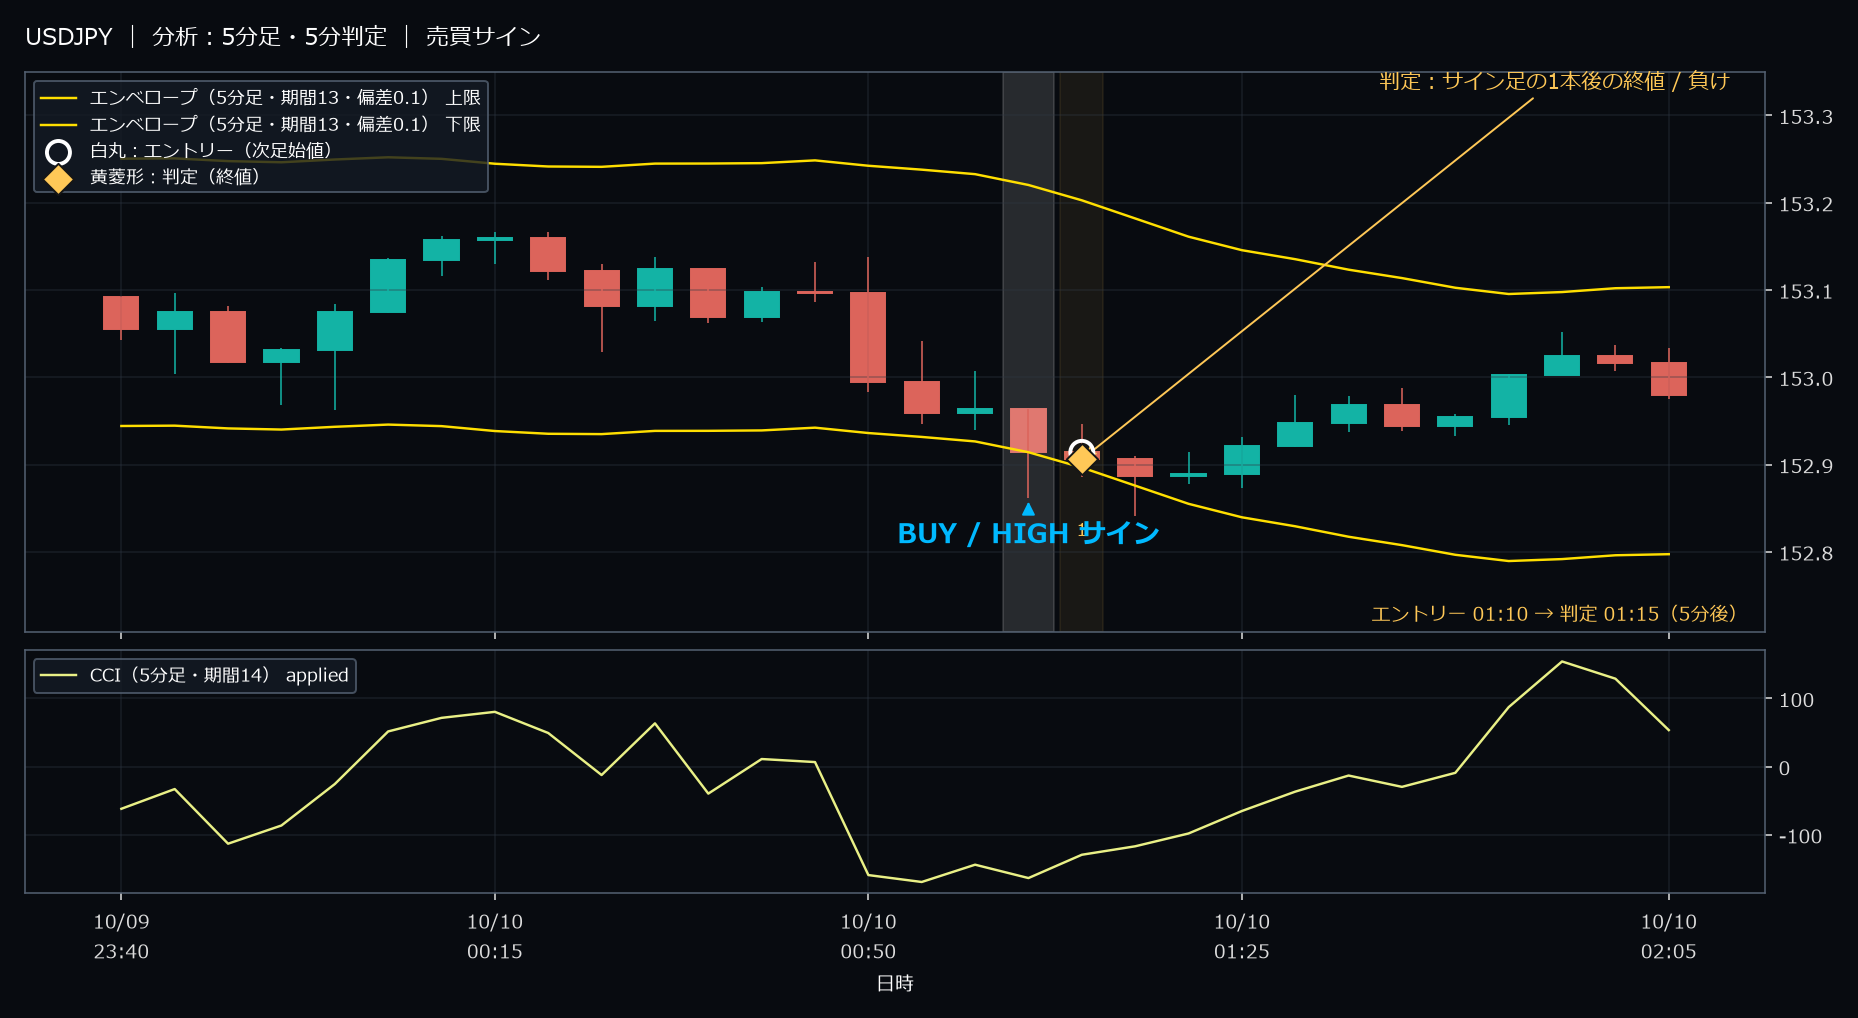The image size is (1858, 1018).
Task: Click the '分析：5分足・5分判定' title text
Action: click(x=269, y=37)
